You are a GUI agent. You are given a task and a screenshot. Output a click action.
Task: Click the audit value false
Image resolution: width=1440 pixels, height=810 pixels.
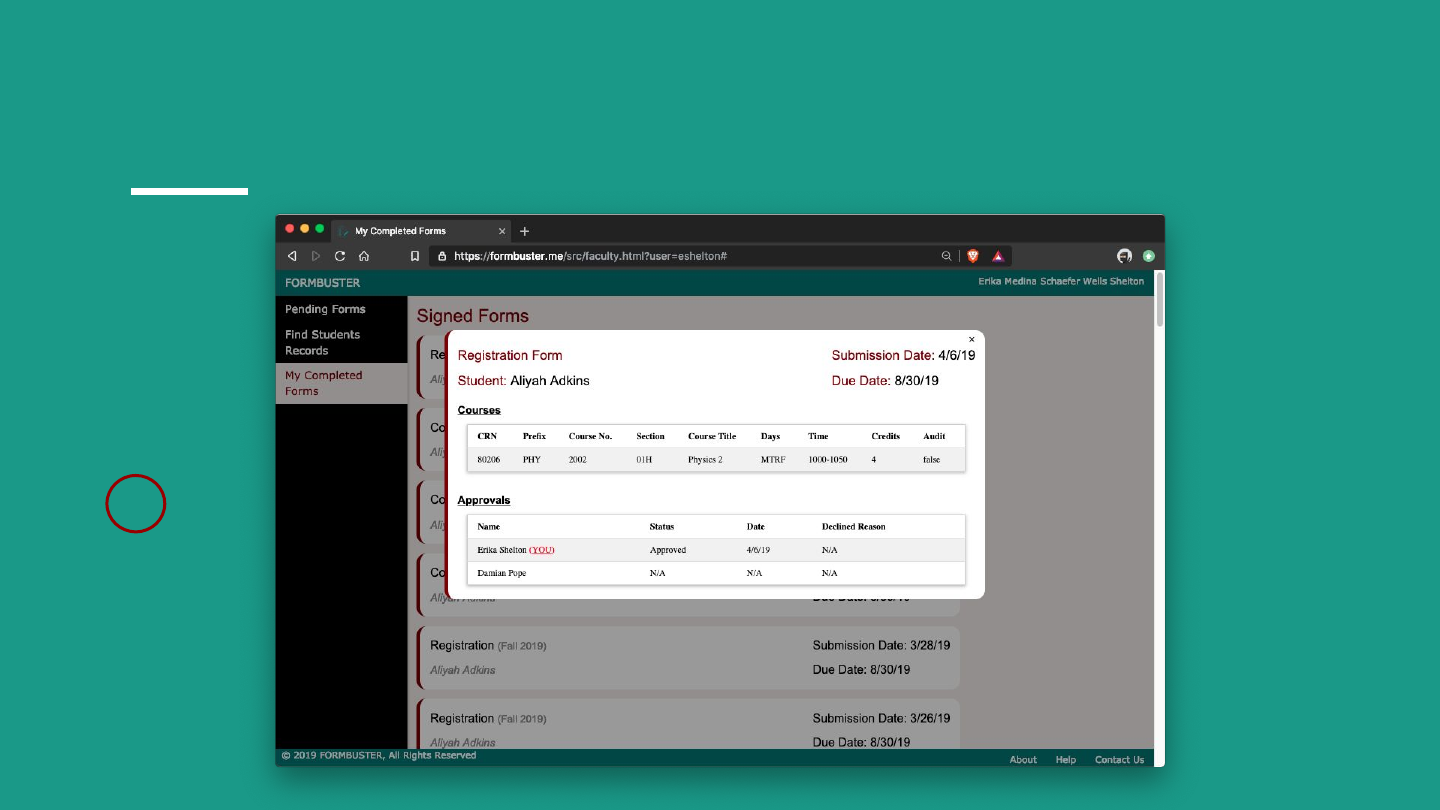pyautogui.click(x=931, y=460)
